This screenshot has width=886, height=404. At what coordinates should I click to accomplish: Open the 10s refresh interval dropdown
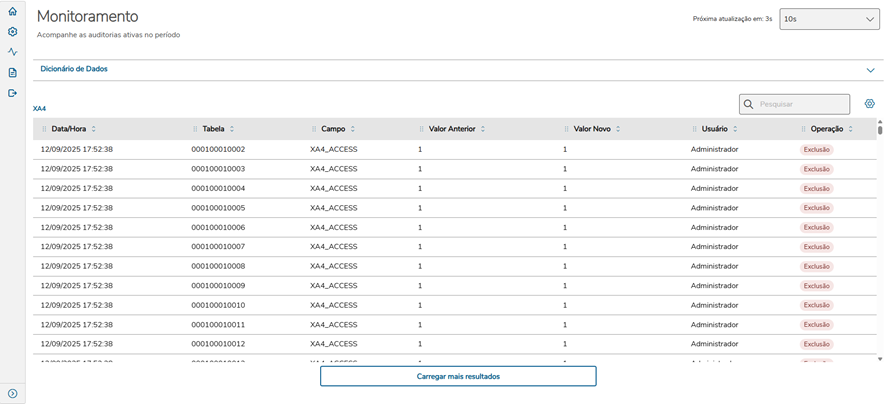pyautogui.click(x=829, y=19)
